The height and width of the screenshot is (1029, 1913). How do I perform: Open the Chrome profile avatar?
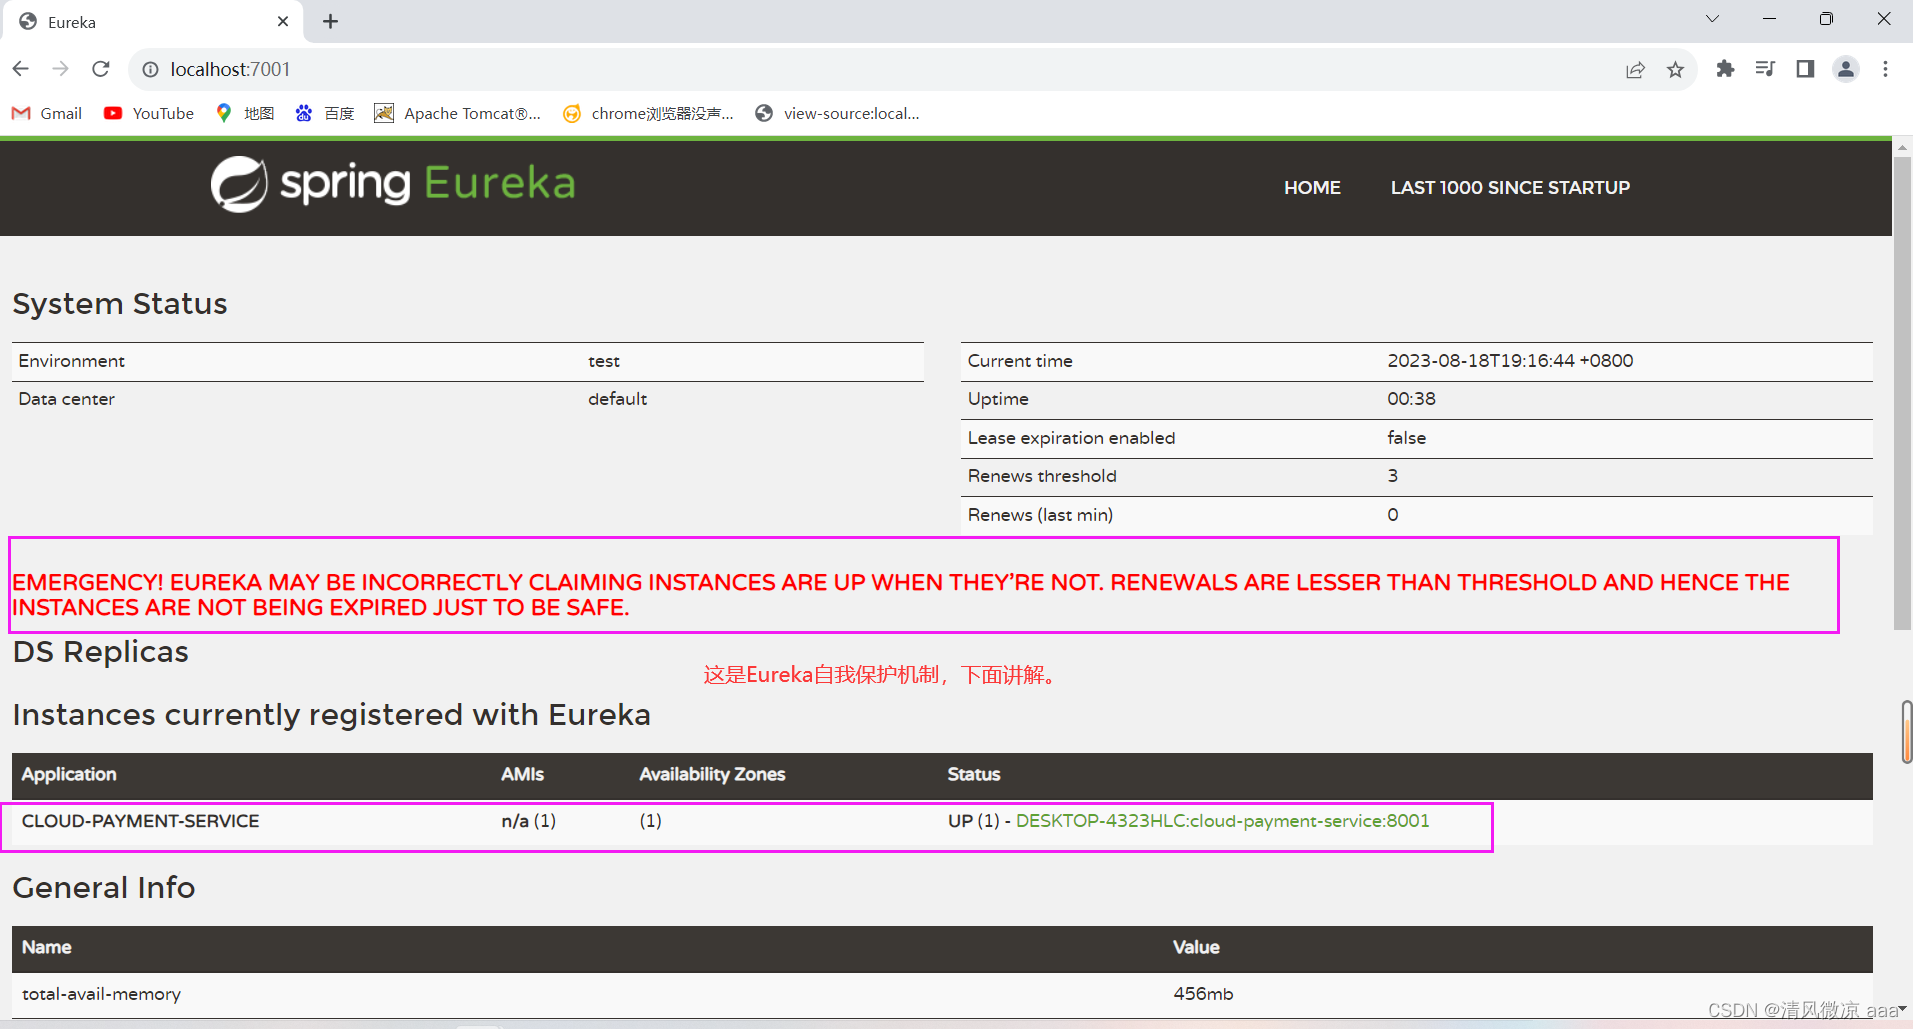(1846, 69)
